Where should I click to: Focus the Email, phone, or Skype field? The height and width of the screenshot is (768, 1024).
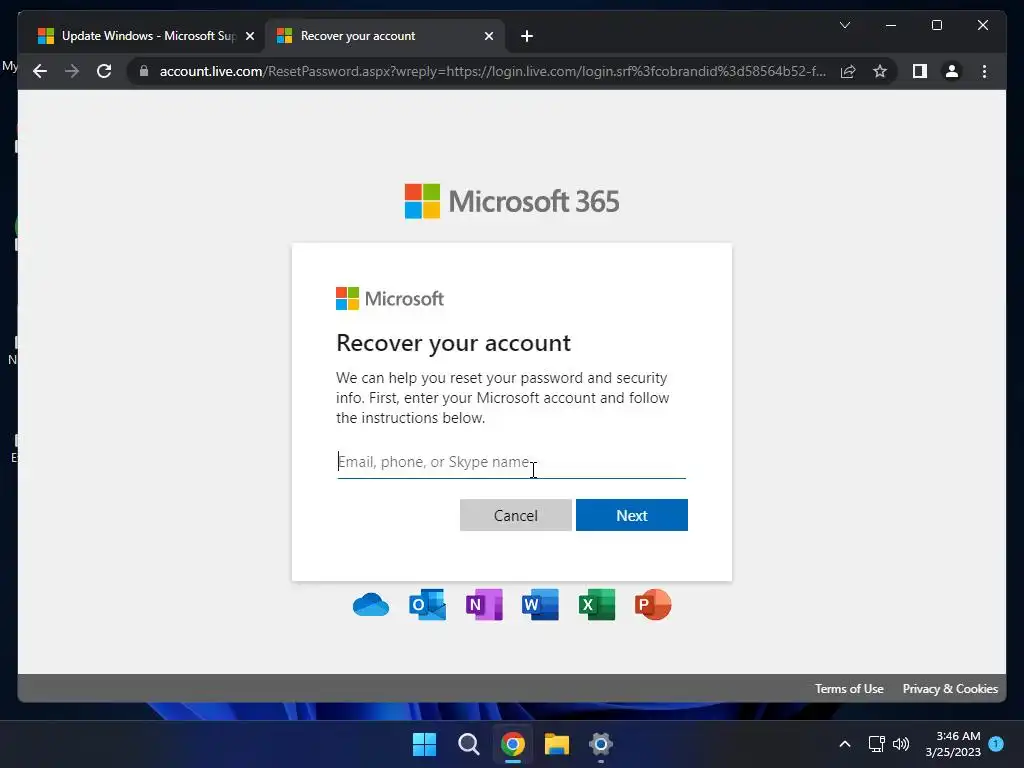pyautogui.click(x=511, y=462)
